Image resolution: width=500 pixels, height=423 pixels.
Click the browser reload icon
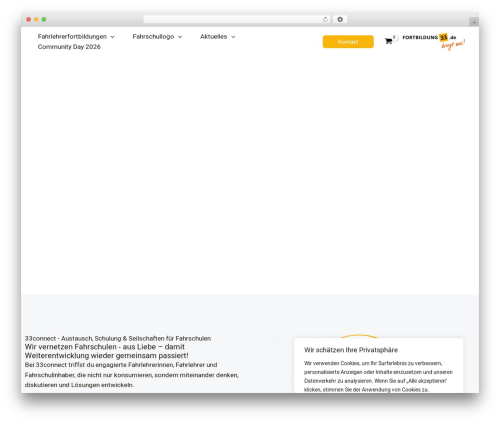(325, 20)
